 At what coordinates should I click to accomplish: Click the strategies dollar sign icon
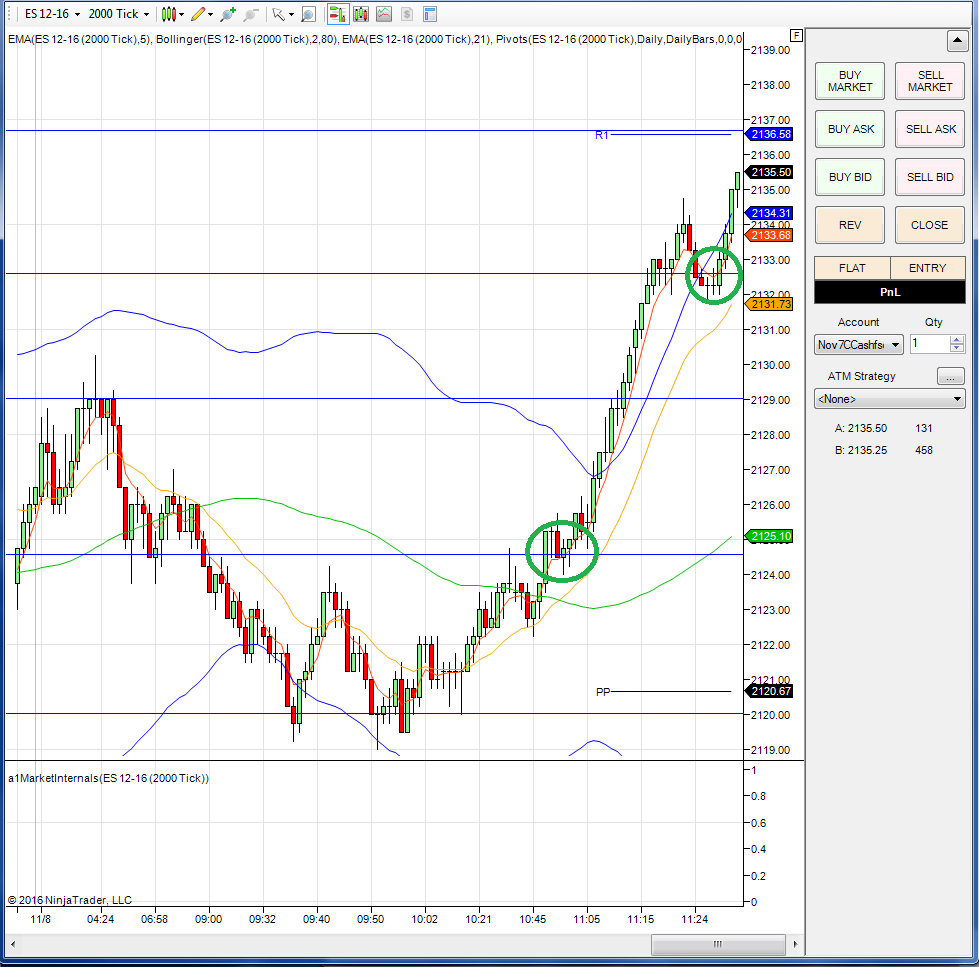click(406, 14)
